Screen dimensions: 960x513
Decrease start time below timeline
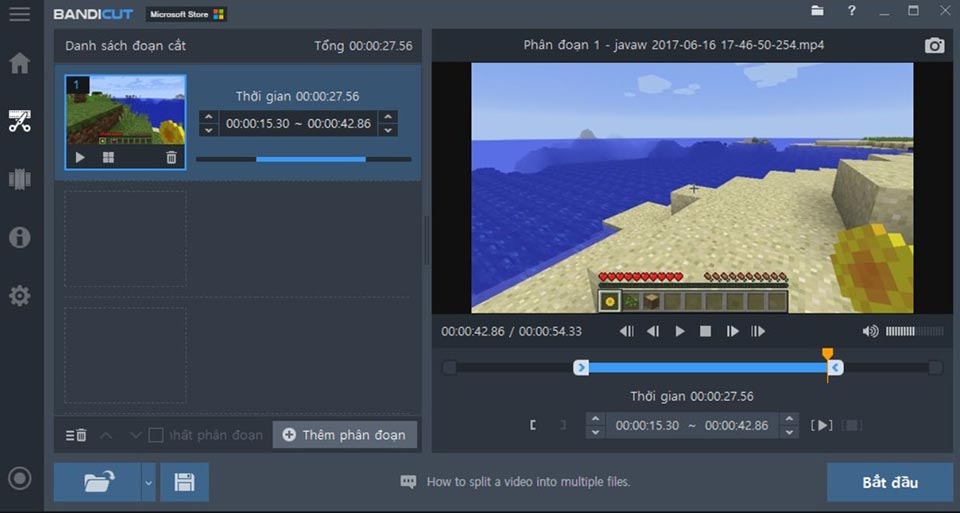(595, 432)
